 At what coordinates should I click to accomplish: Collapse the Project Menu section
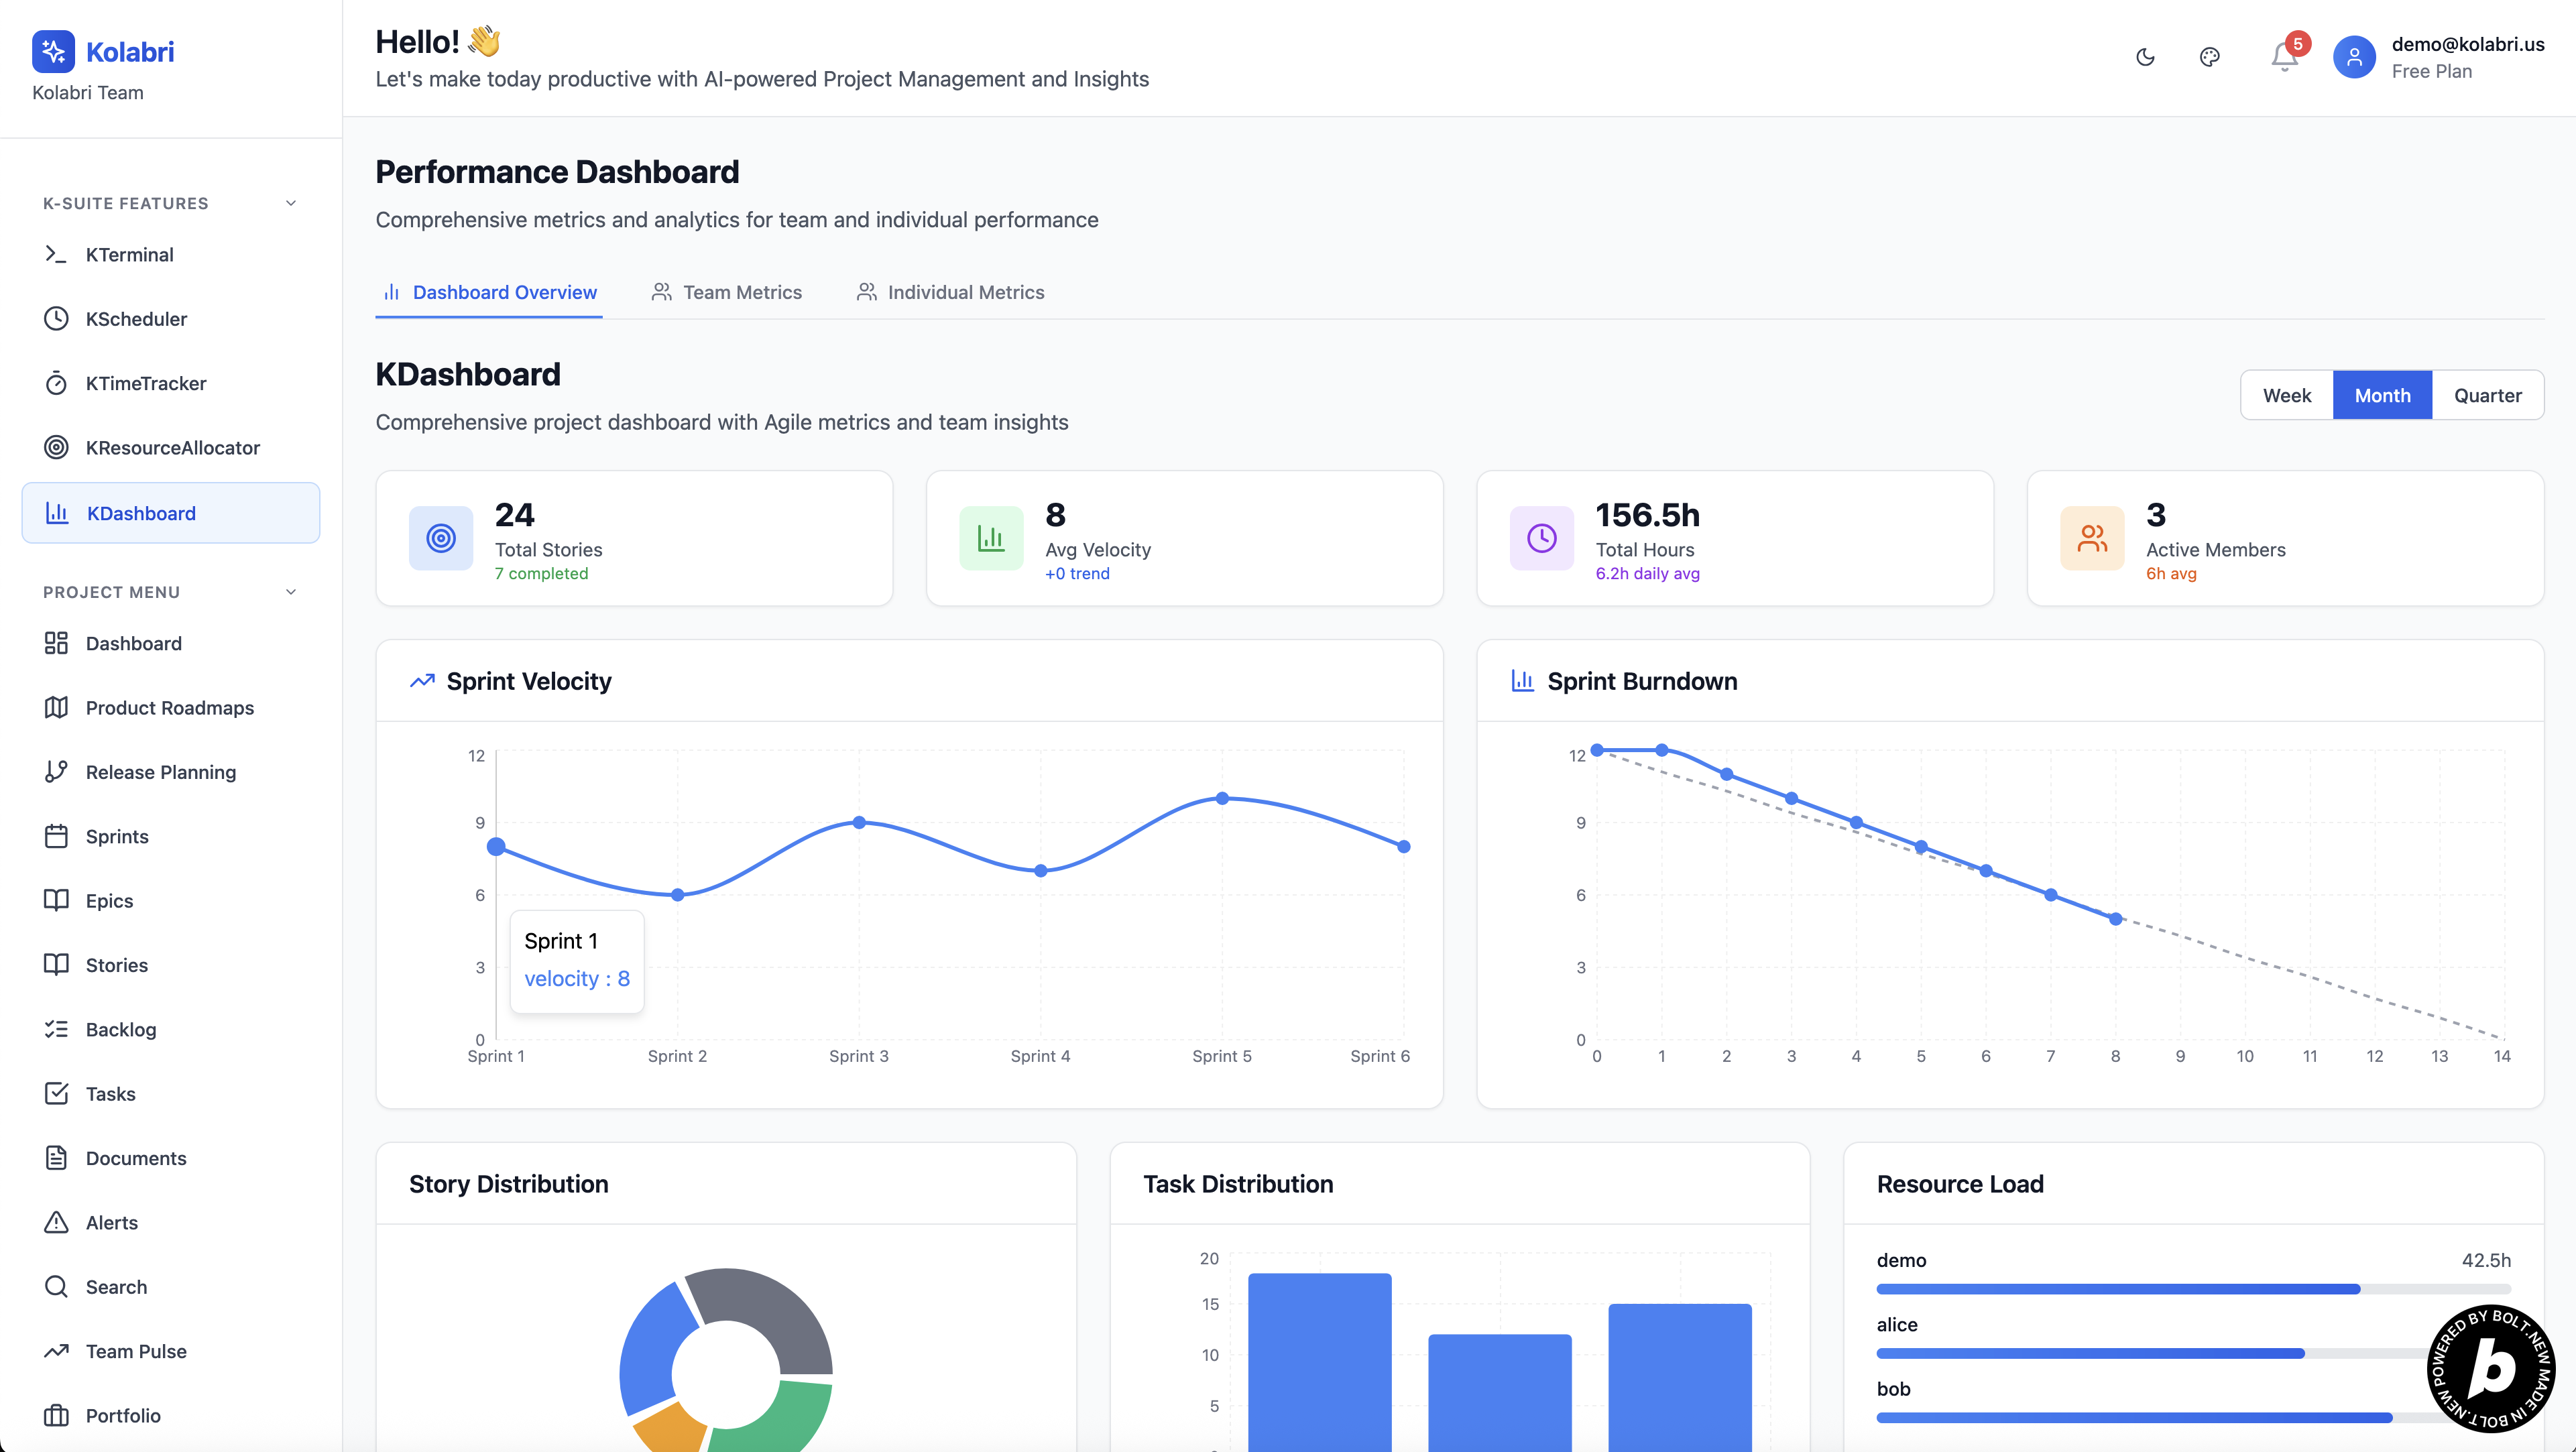[x=291, y=592]
